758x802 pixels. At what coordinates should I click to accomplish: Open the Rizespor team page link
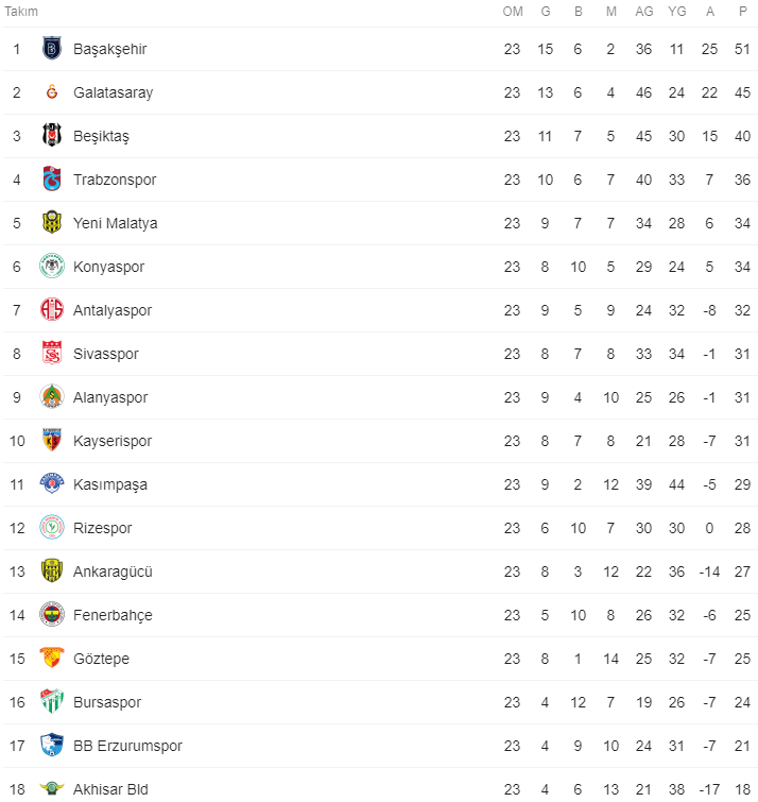point(102,528)
